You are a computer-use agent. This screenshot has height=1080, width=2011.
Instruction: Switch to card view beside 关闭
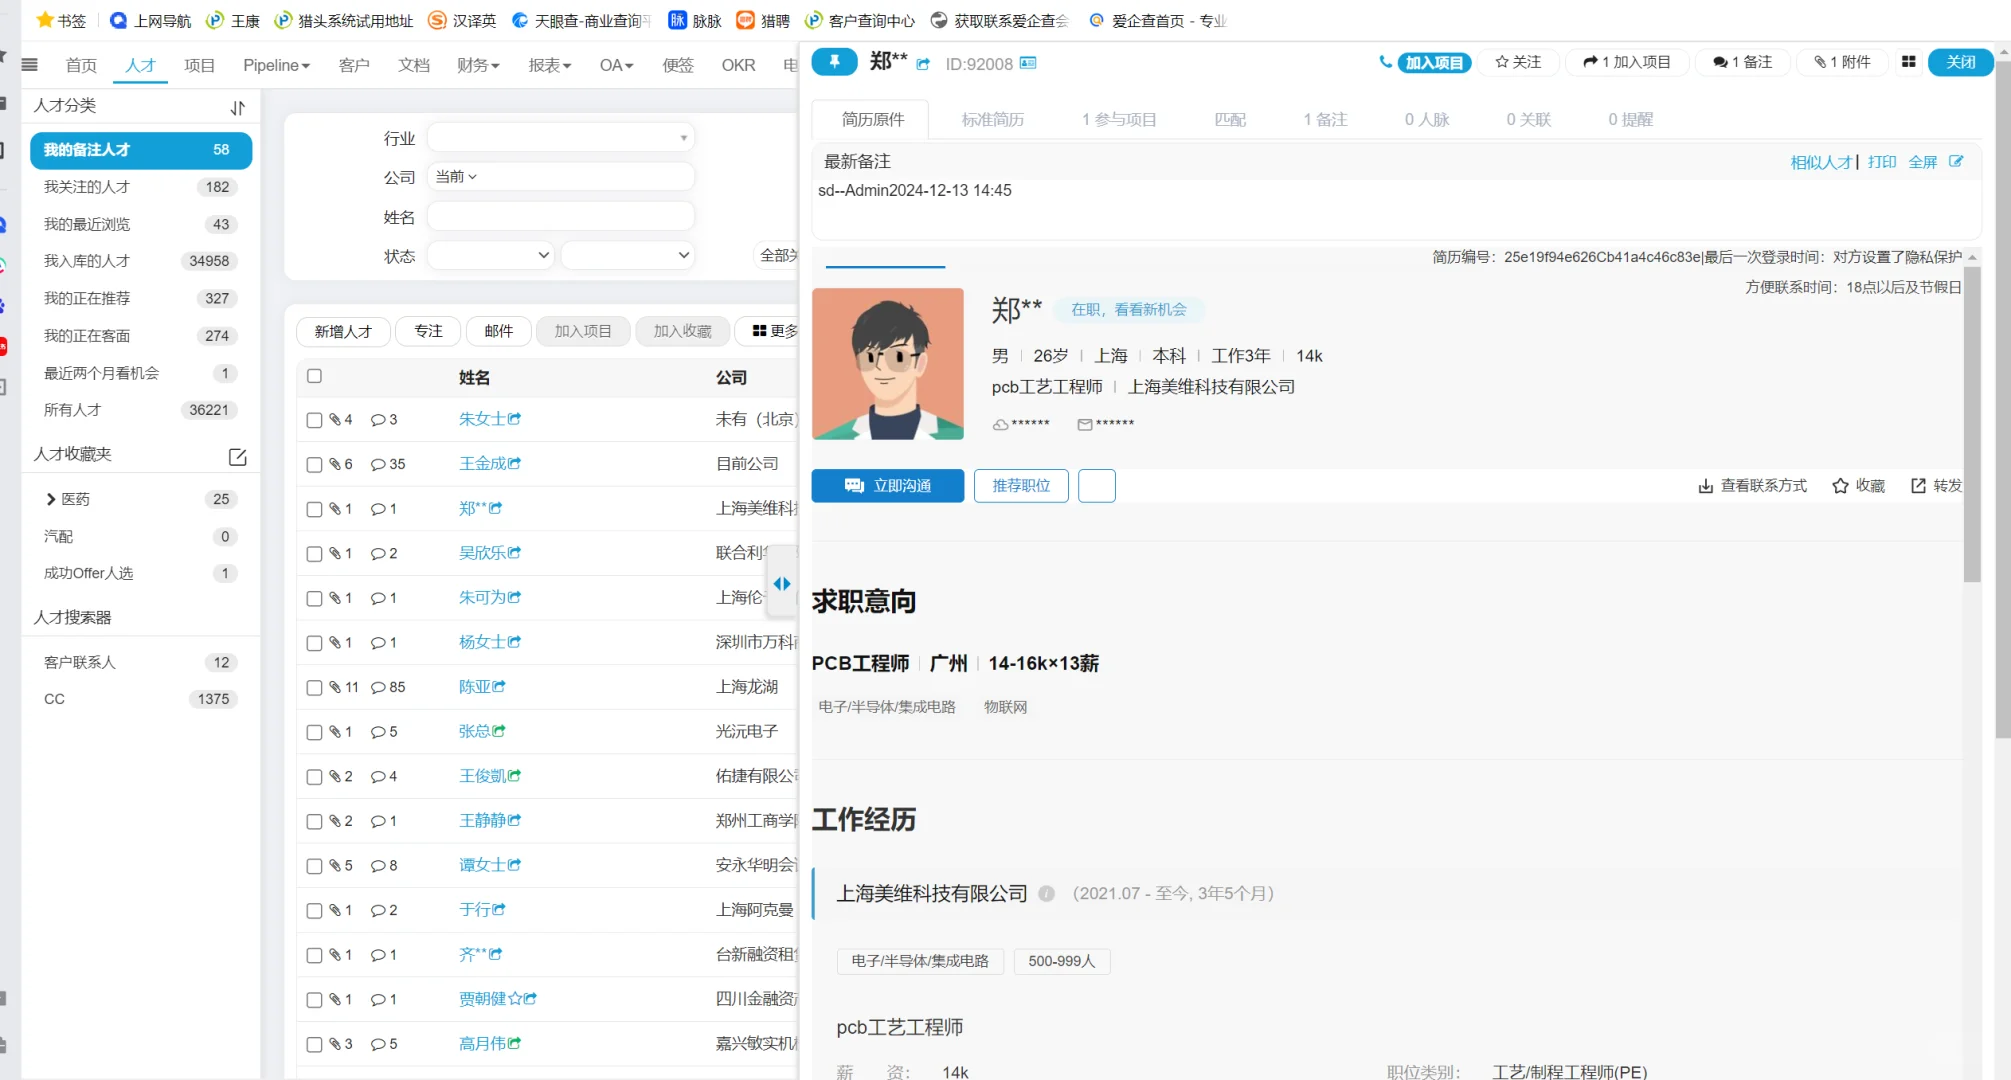(1908, 62)
